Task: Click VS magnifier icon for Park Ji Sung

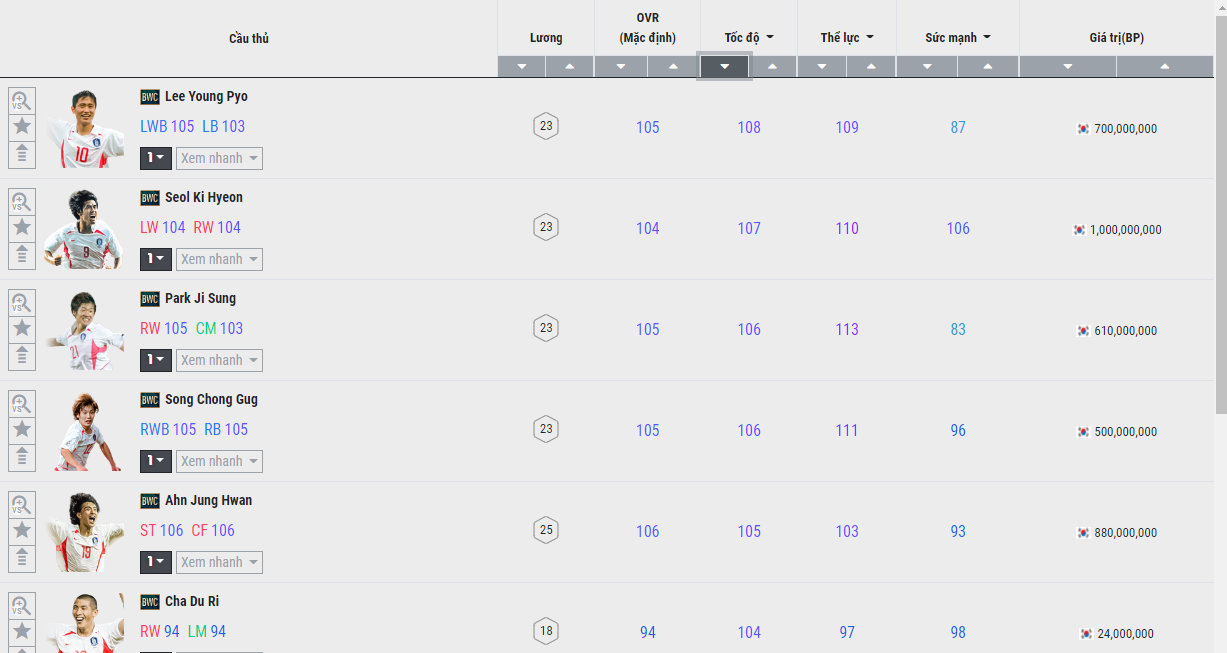Action: (22, 302)
